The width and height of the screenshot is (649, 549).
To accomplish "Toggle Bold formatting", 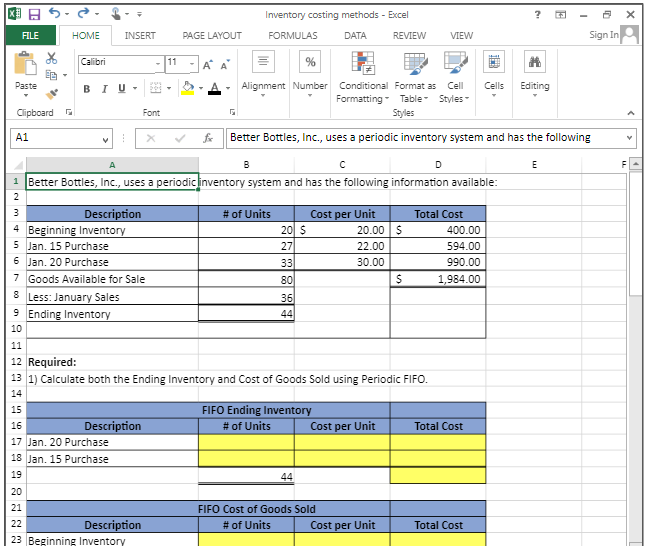I will tap(87, 89).
